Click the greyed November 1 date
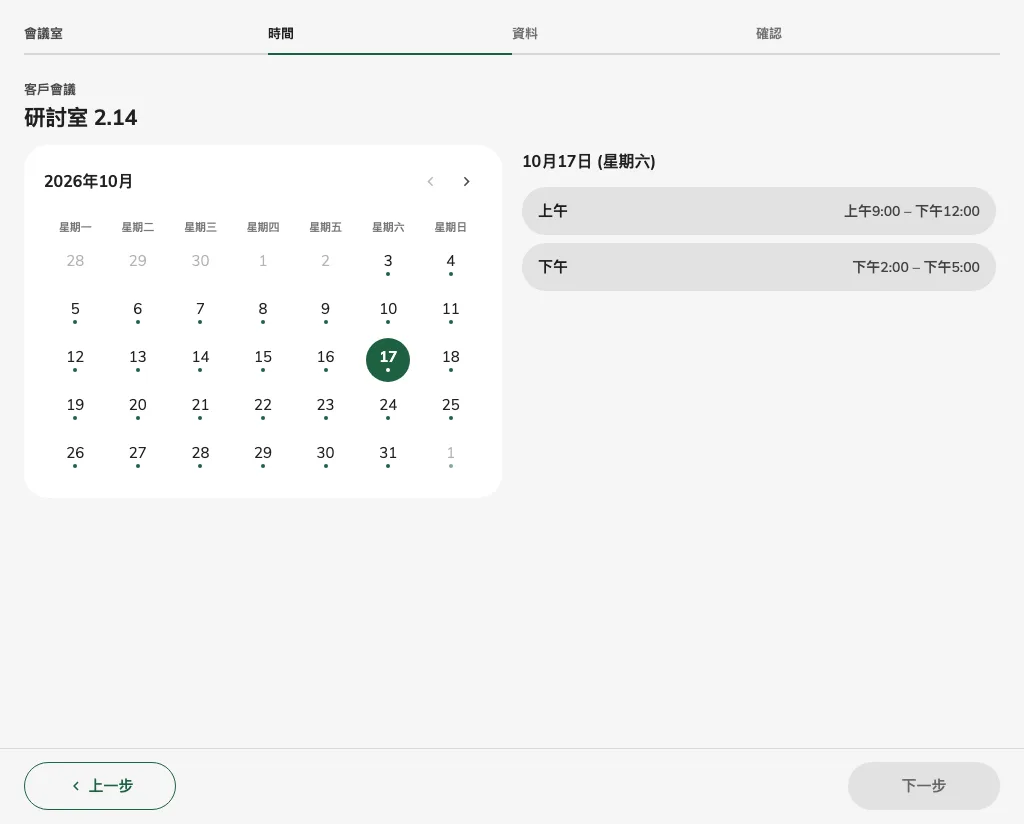The width and height of the screenshot is (1024, 824). point(451,456)
